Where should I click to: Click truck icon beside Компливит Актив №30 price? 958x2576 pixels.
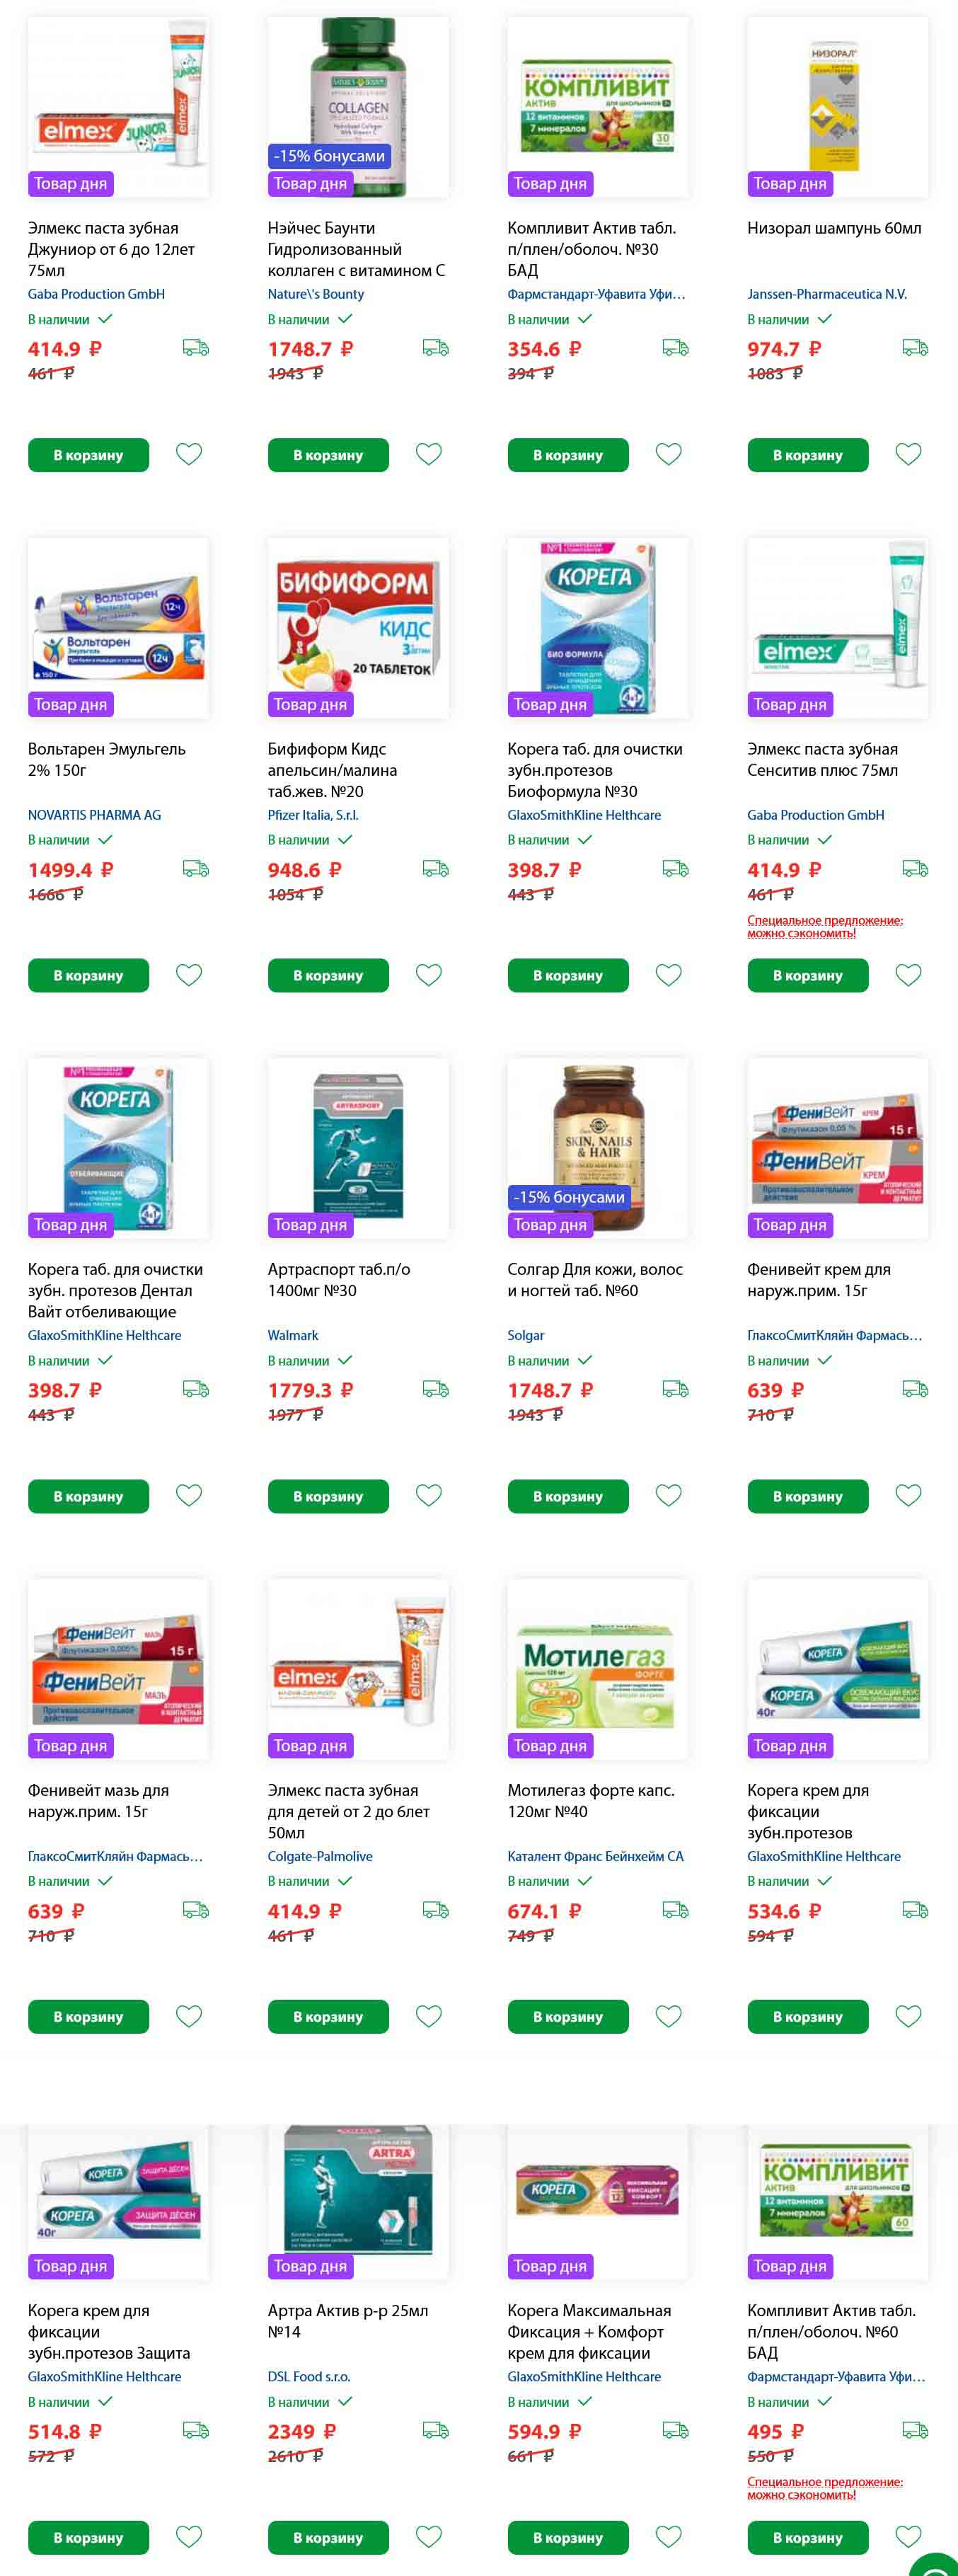(x=676, y=347)
